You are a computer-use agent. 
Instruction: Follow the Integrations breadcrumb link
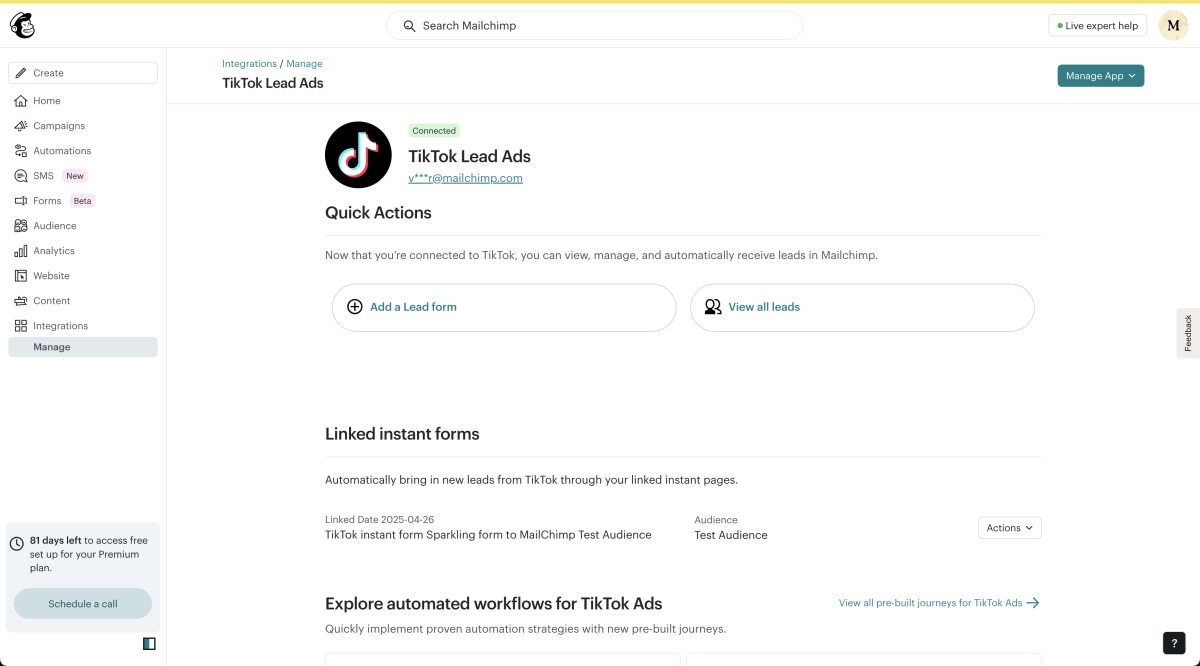249,64
